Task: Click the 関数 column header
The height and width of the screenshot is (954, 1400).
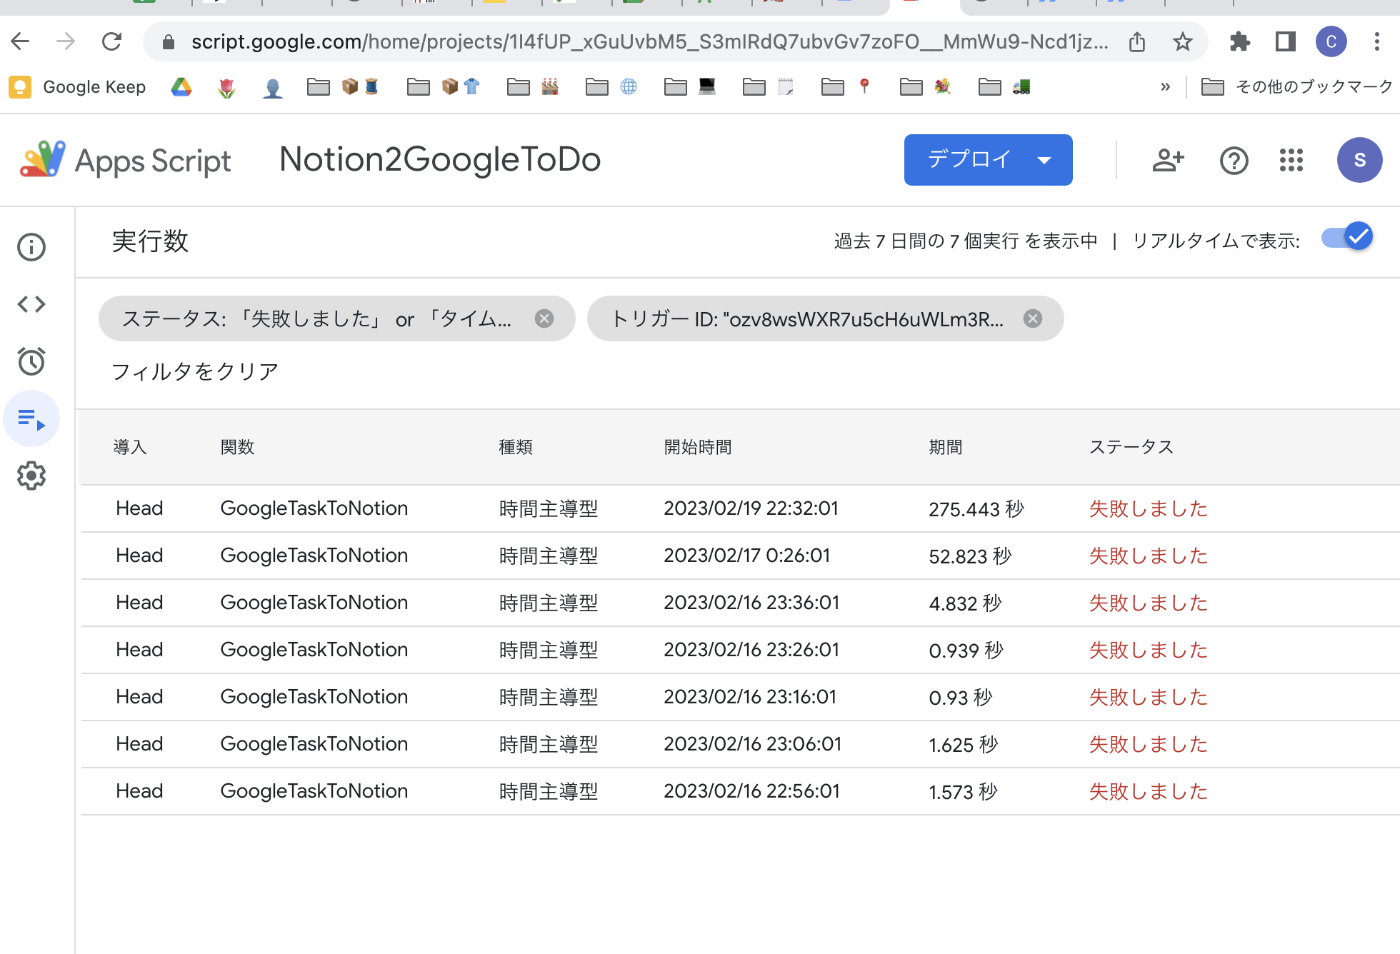Action: click(238, 447)
